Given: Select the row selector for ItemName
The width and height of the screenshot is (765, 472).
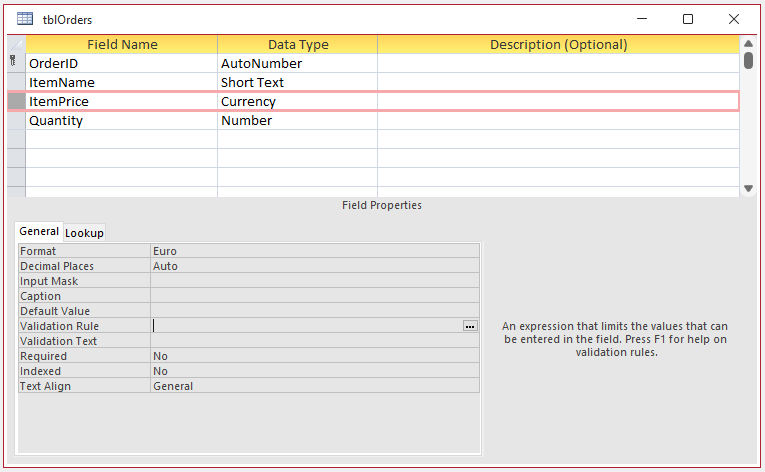Looking at the screenshot, I should (17, 82).
